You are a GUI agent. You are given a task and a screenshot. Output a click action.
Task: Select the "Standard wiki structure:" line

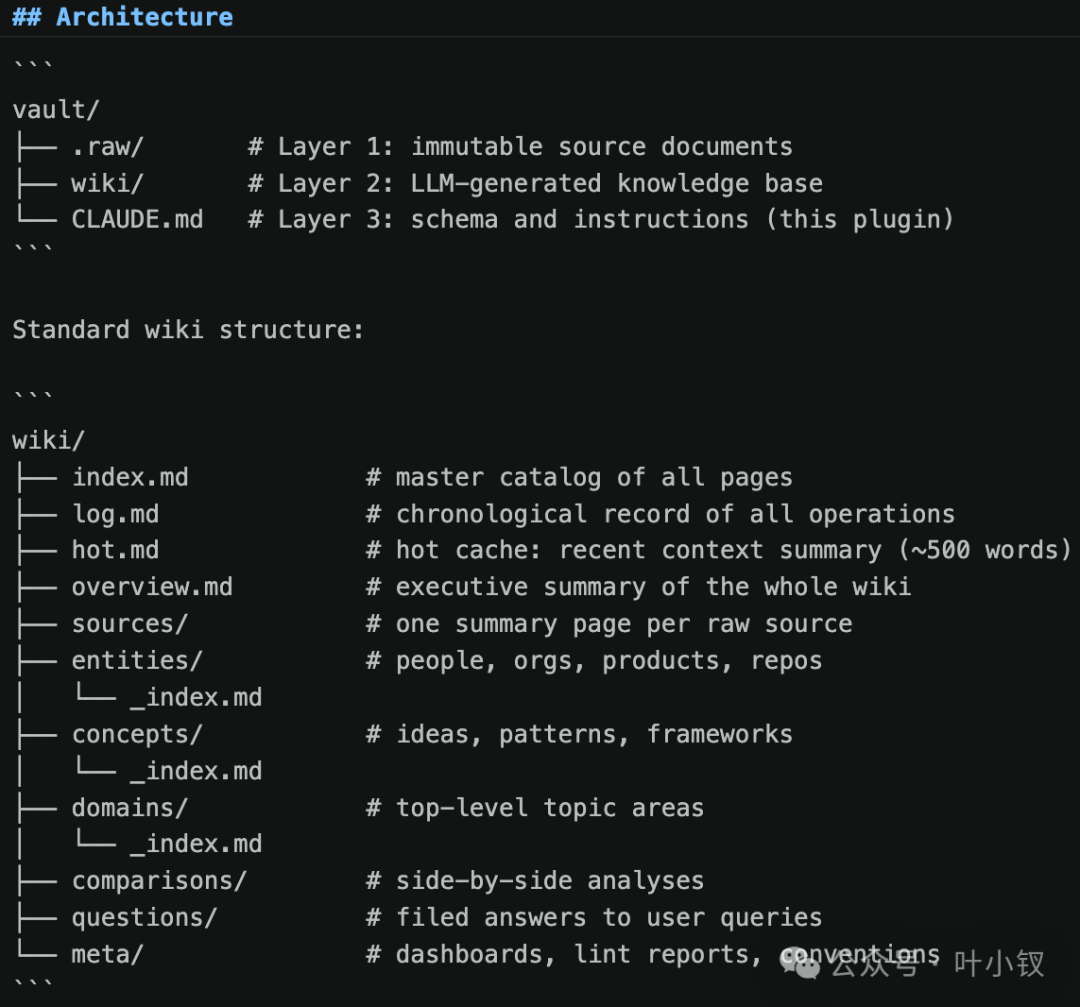188,330
